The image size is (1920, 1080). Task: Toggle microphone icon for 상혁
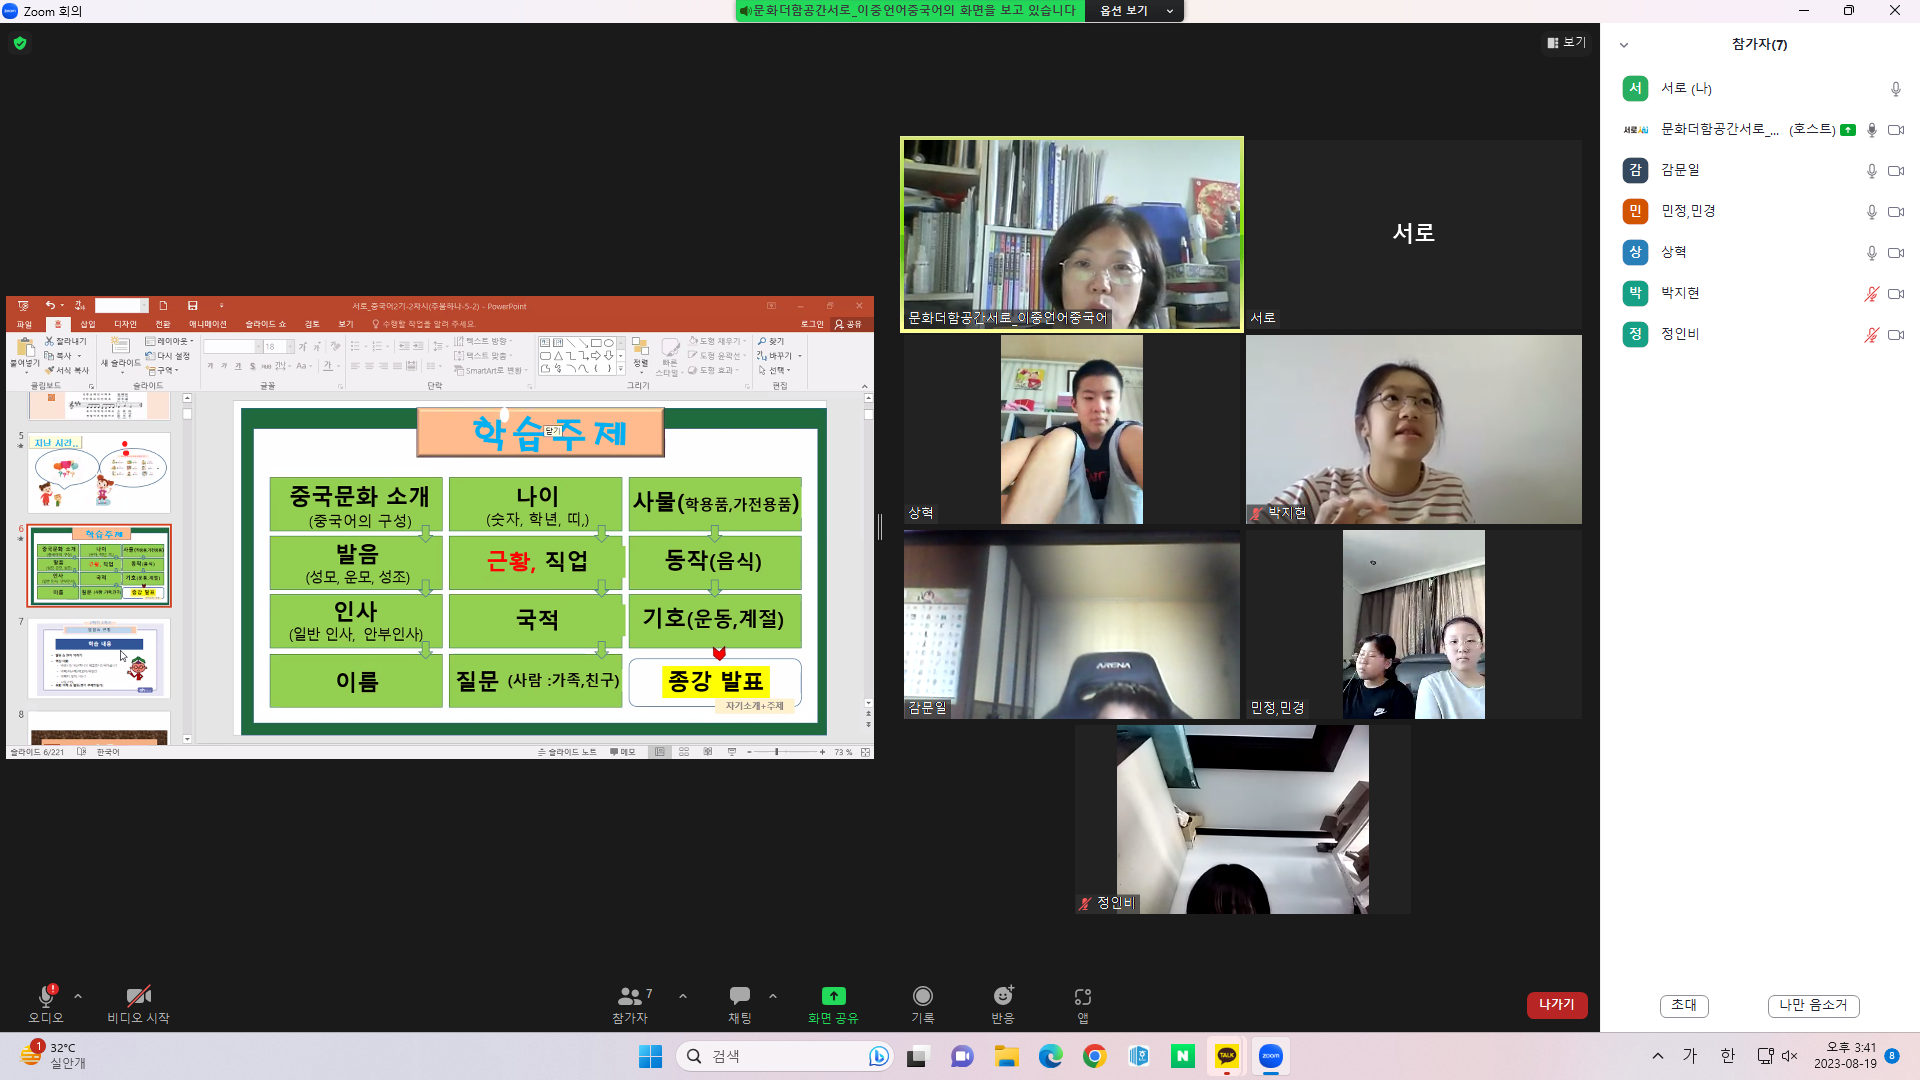coord(1872,253)
